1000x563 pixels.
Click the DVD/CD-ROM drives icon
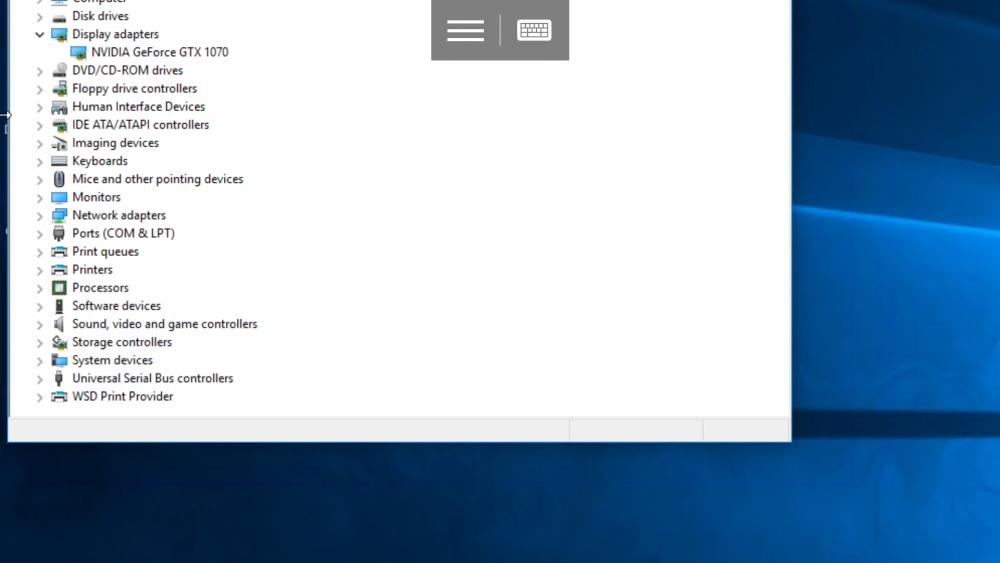click(x=59, y=70)
